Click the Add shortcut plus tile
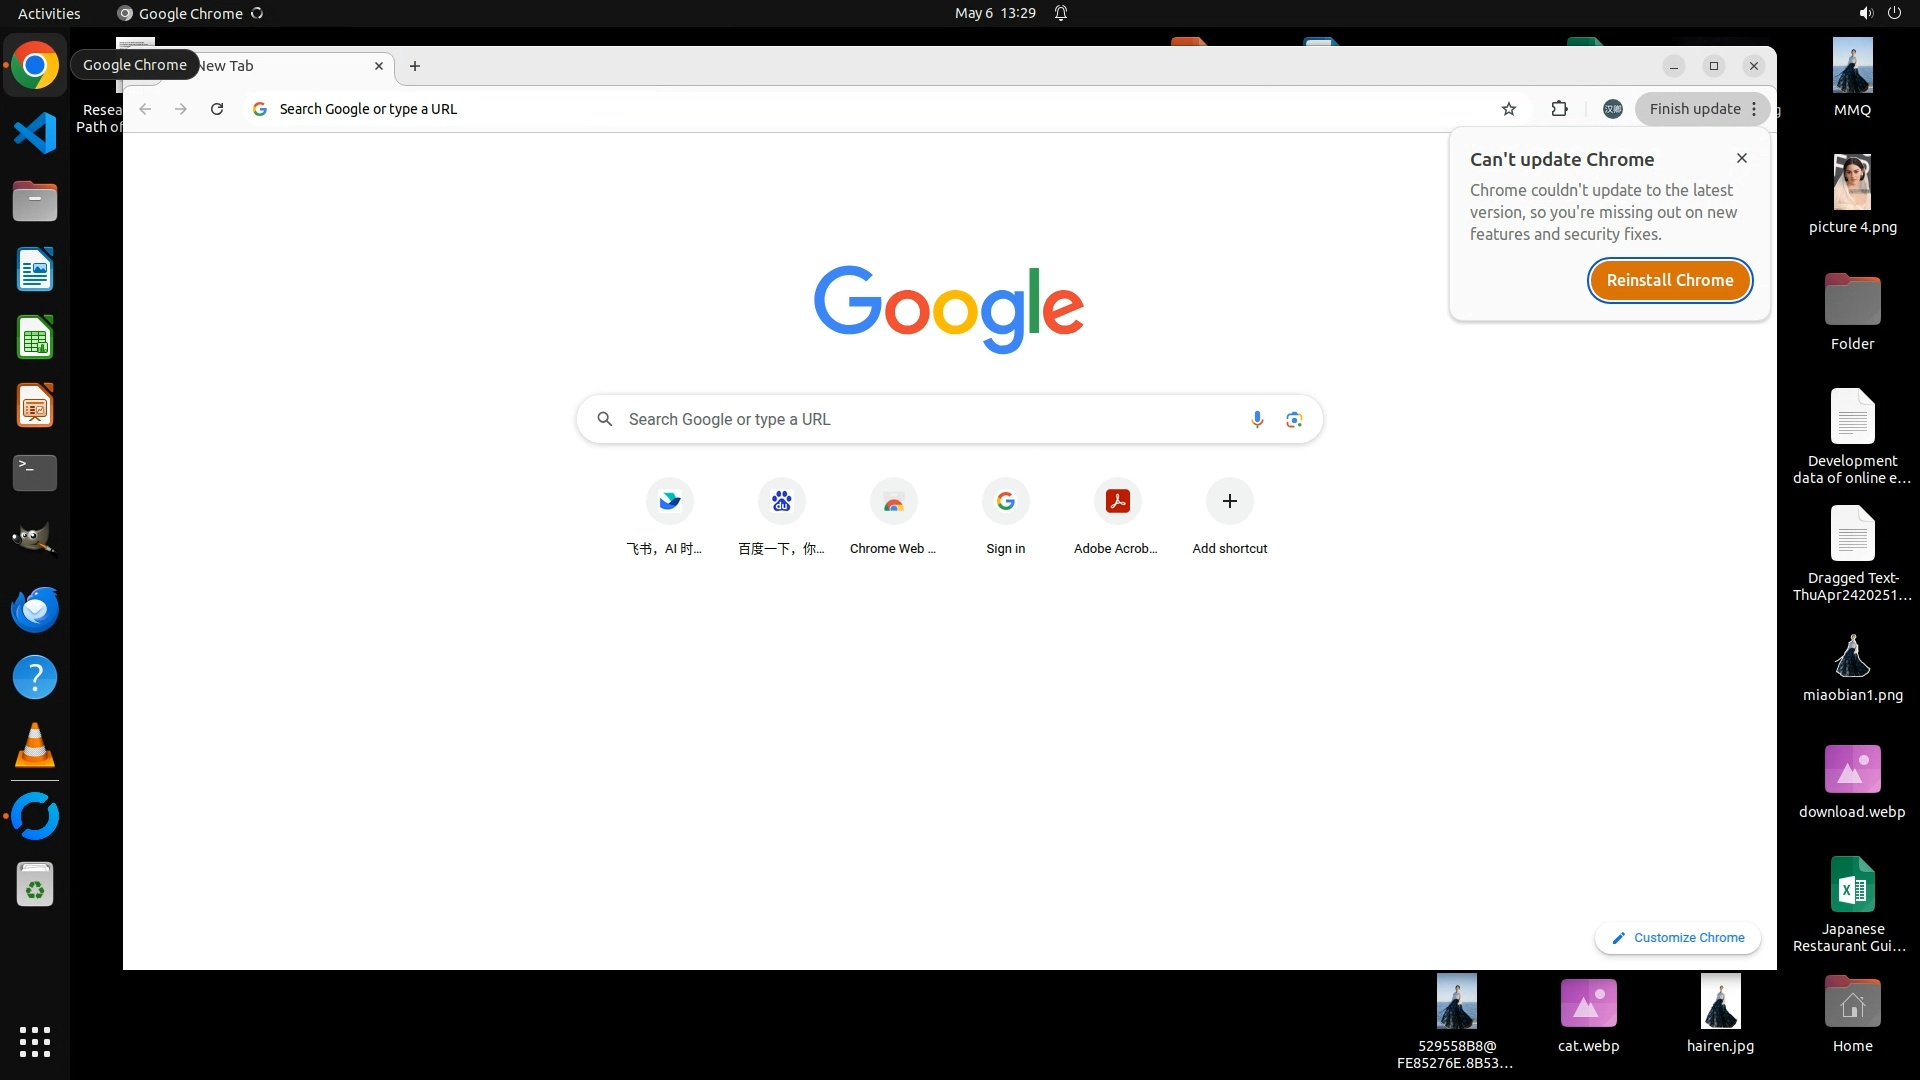Viewport: 1920px width, 1080px height. click(x=1229, y=501)
